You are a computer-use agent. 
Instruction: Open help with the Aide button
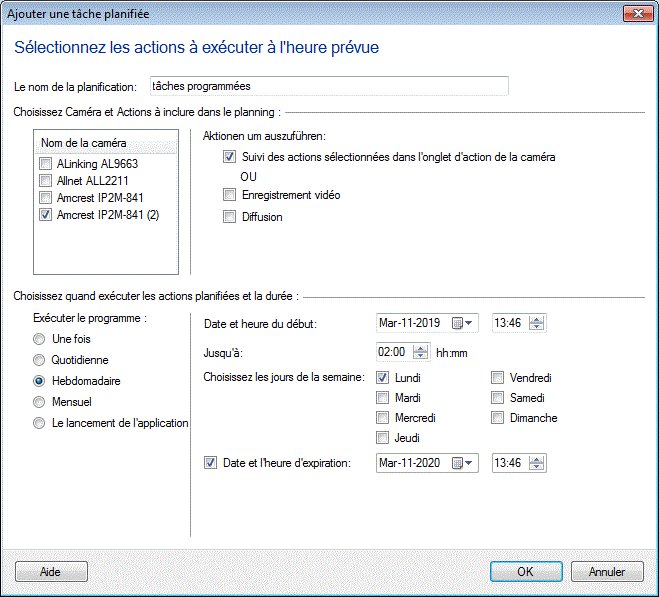click(50, 572)
